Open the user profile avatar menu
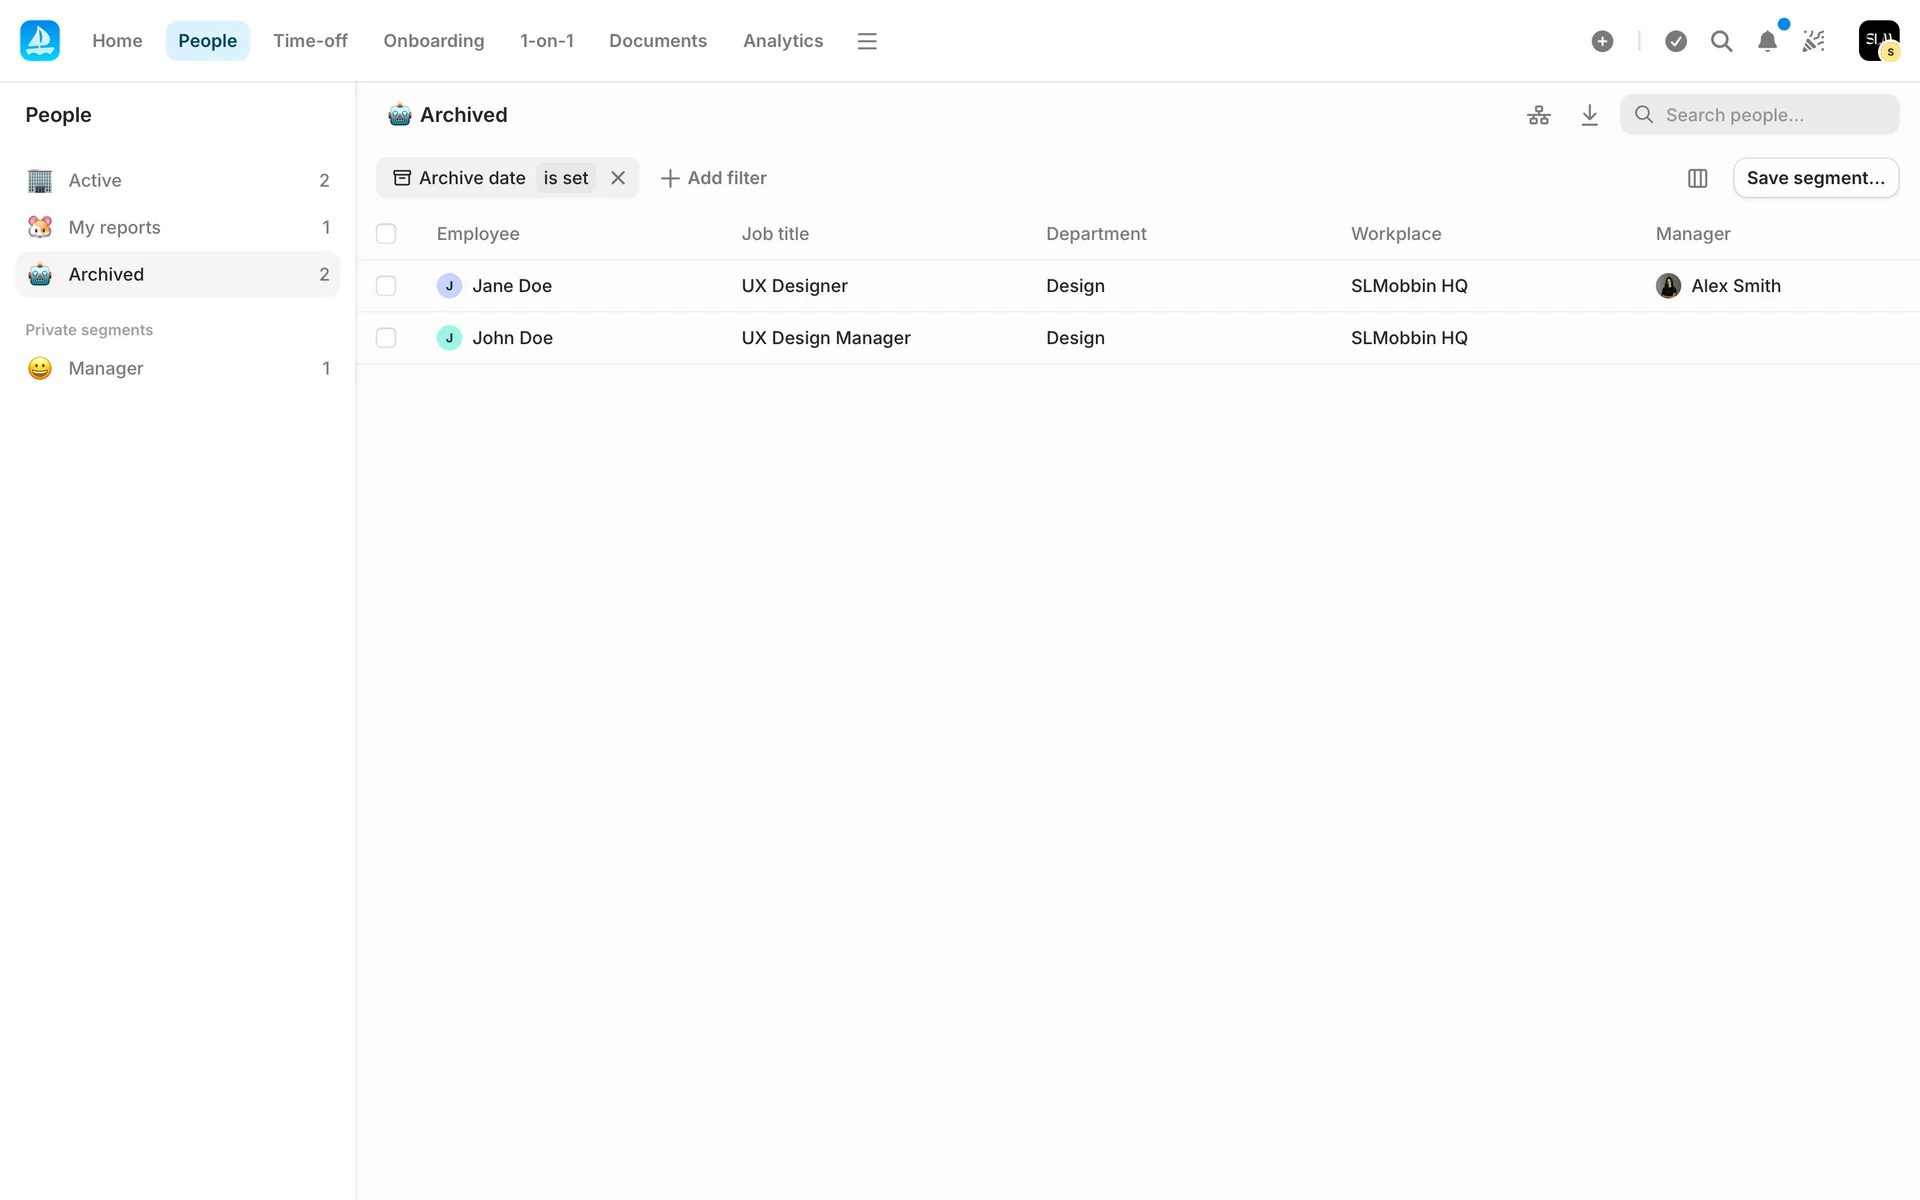The height and width of the screenshot is (1200, 1920). coord(1878,41)
